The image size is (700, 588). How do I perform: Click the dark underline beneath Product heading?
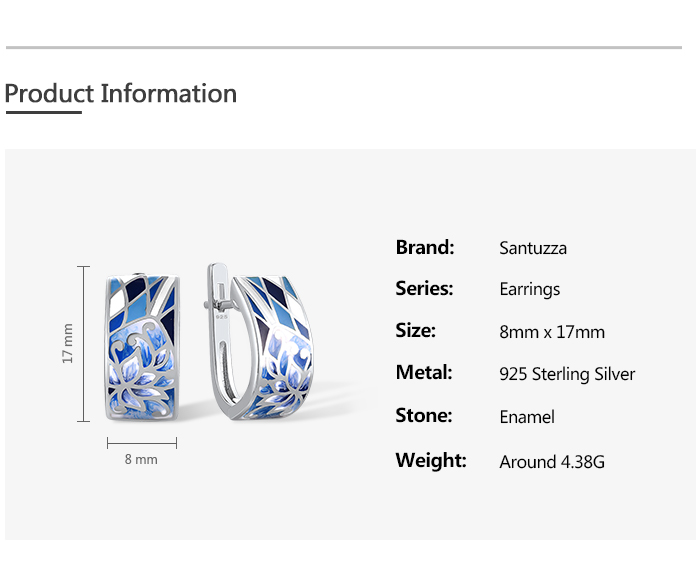(43, 113)
